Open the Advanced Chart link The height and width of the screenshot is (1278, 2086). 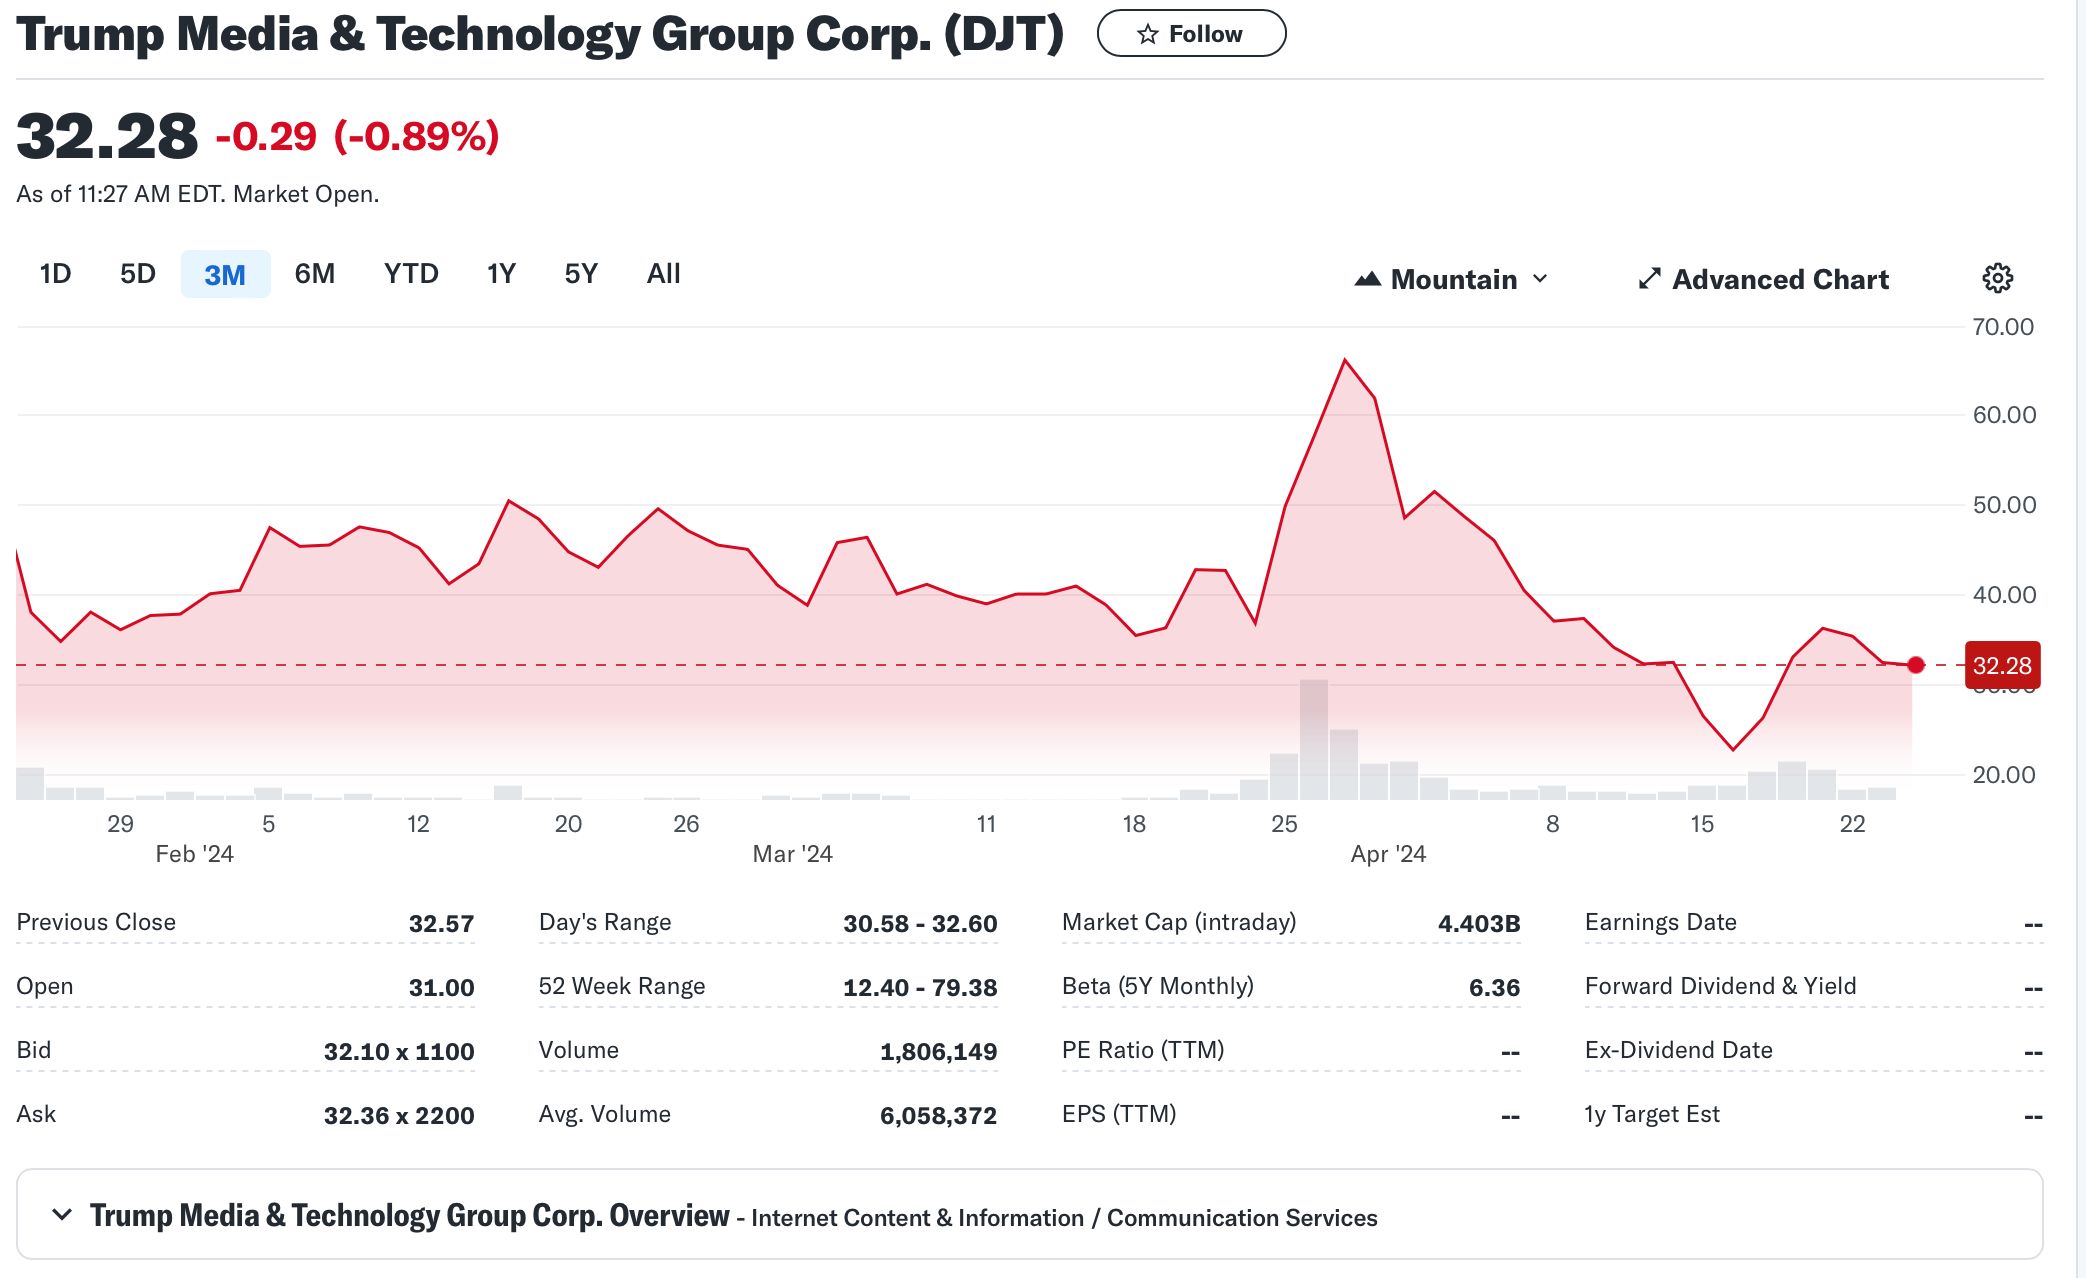[1764, 279]
